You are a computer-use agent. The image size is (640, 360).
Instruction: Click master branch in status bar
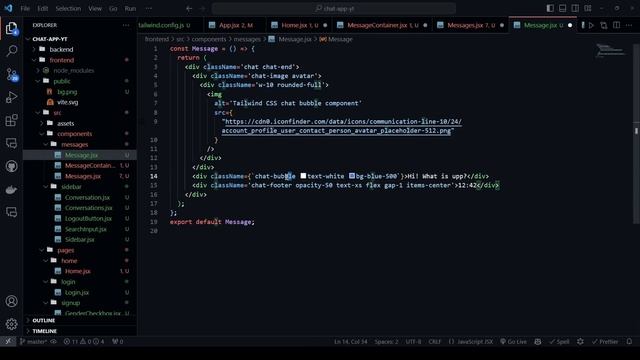coord(34,342)
